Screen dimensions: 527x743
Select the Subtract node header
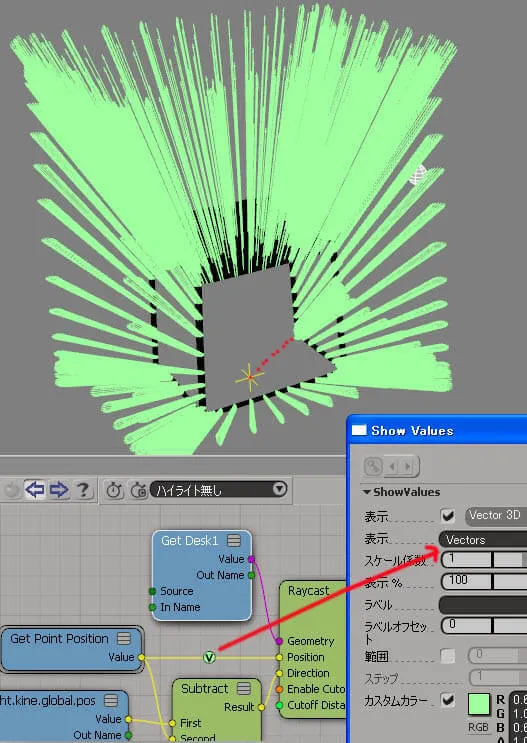[x=205, y=688]
